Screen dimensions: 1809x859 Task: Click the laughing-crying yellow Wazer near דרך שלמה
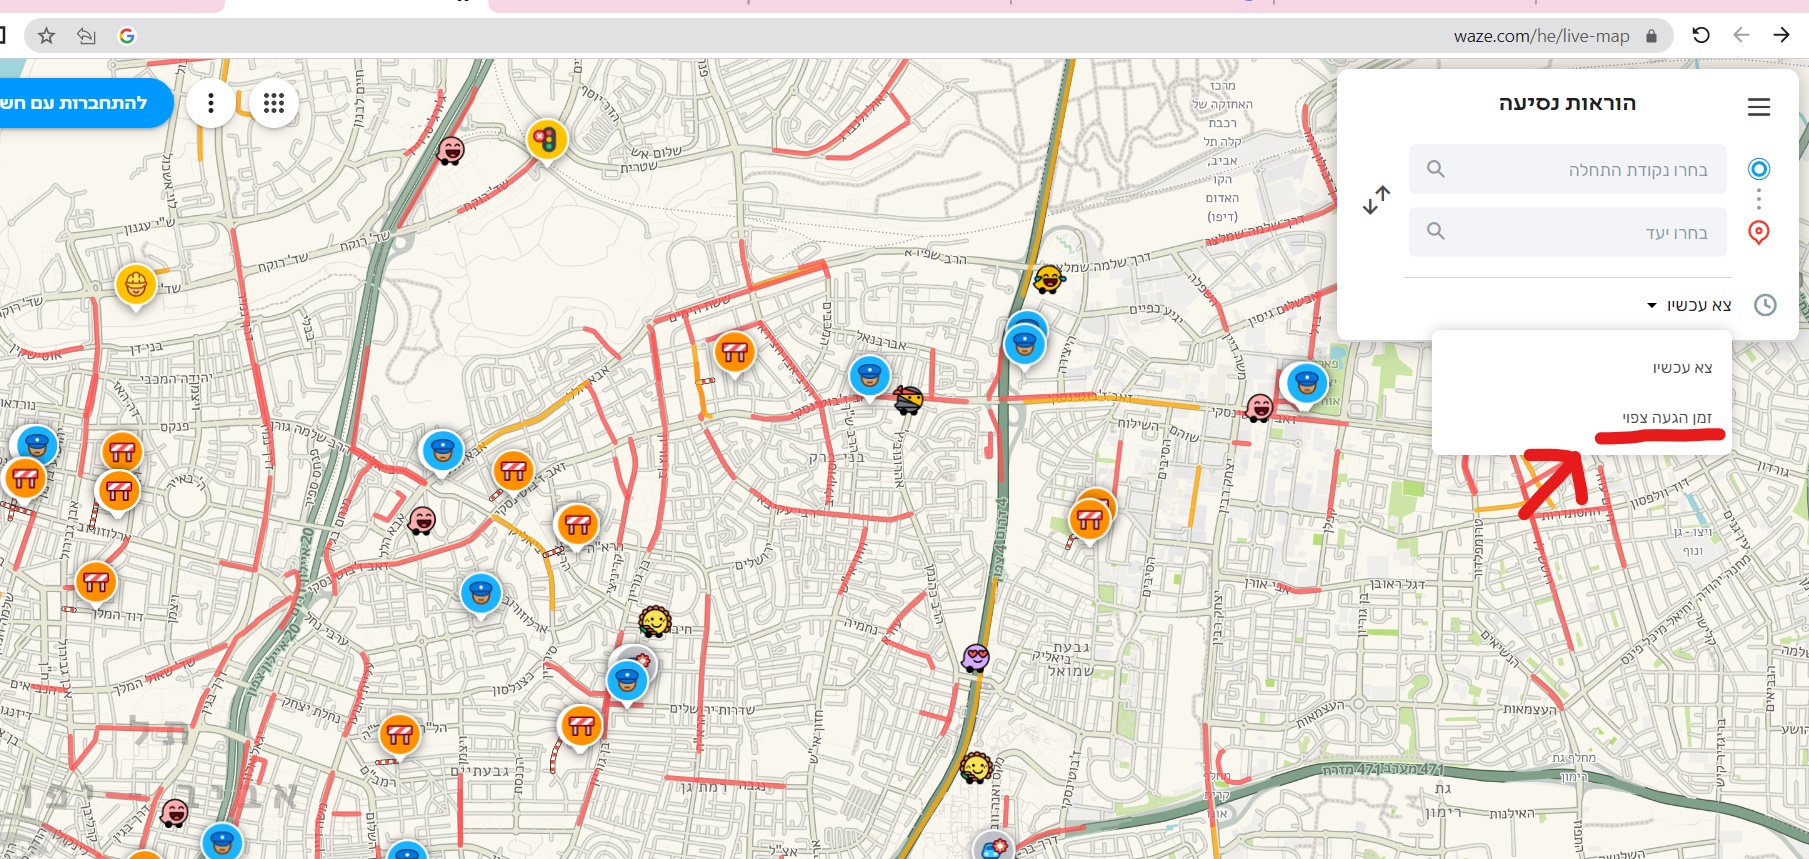[x=1048, y=279]
